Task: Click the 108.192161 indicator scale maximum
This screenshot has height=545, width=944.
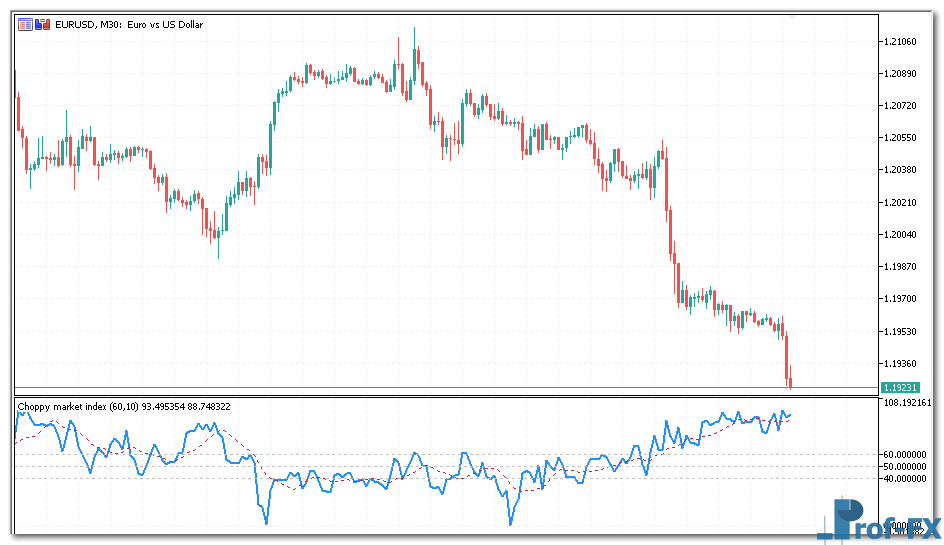Action: coord(908,402)
